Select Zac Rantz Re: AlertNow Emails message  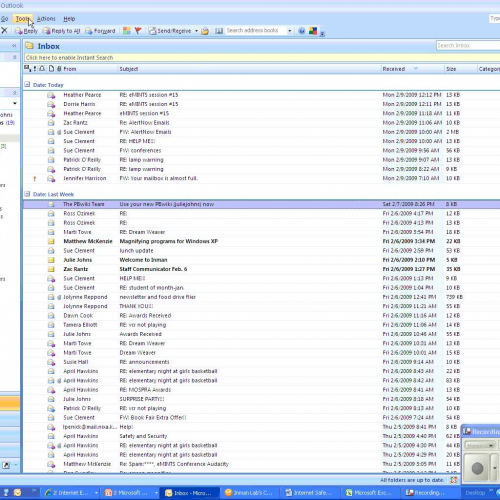(x=262, y=123)
